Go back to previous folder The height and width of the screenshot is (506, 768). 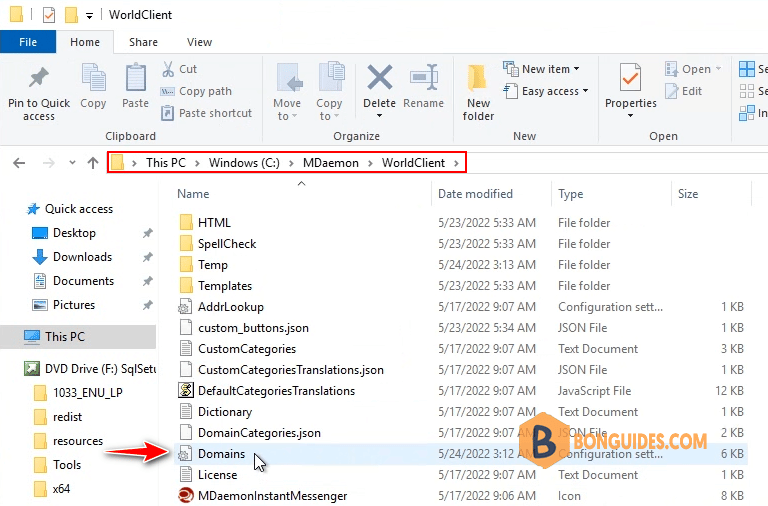click(19, 163)
